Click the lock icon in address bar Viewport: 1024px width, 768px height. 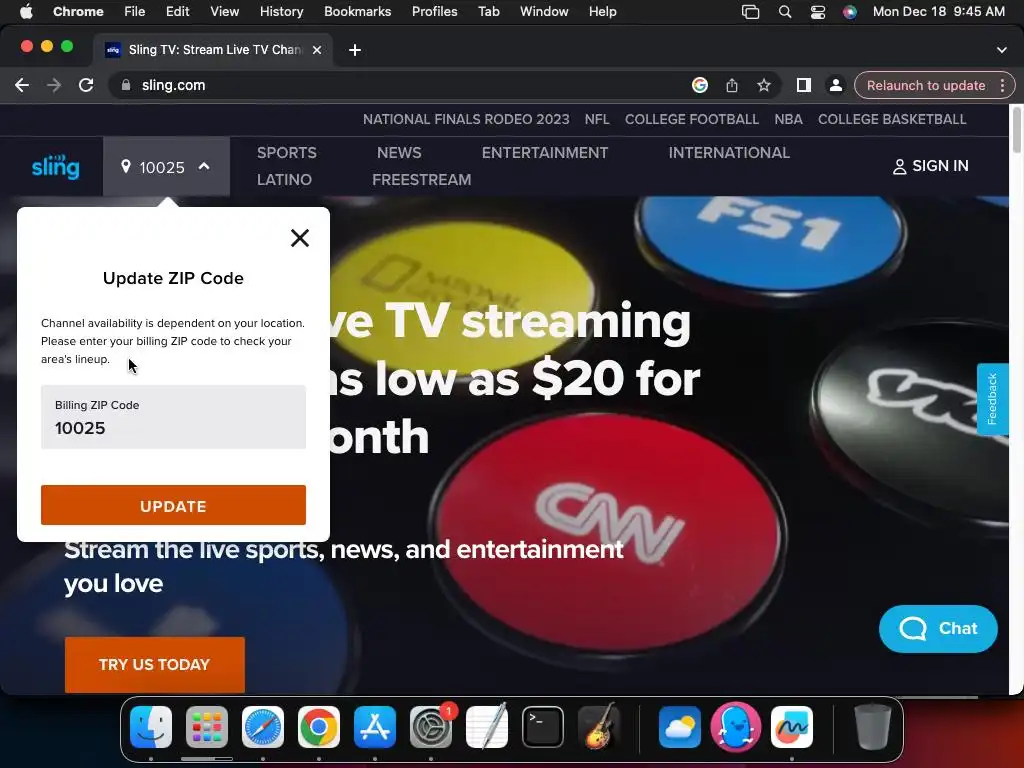[126, 86]
